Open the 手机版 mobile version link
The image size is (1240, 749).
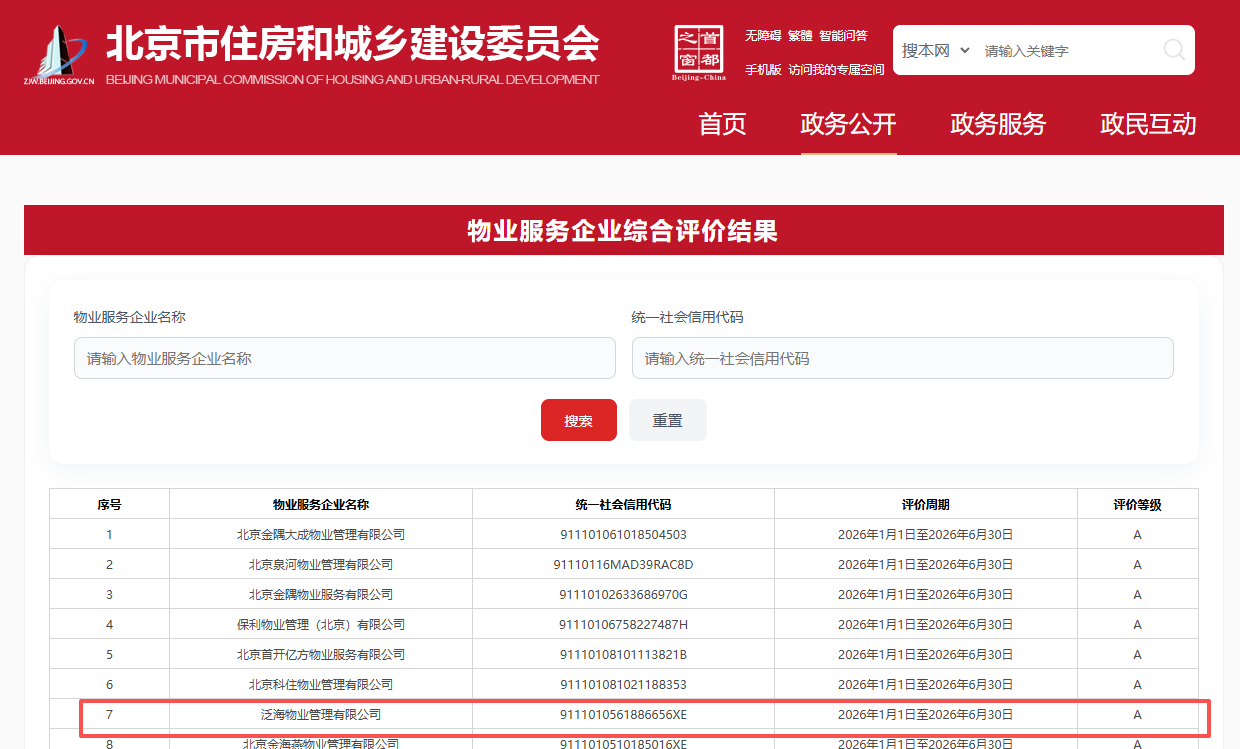tap(763, 70)
